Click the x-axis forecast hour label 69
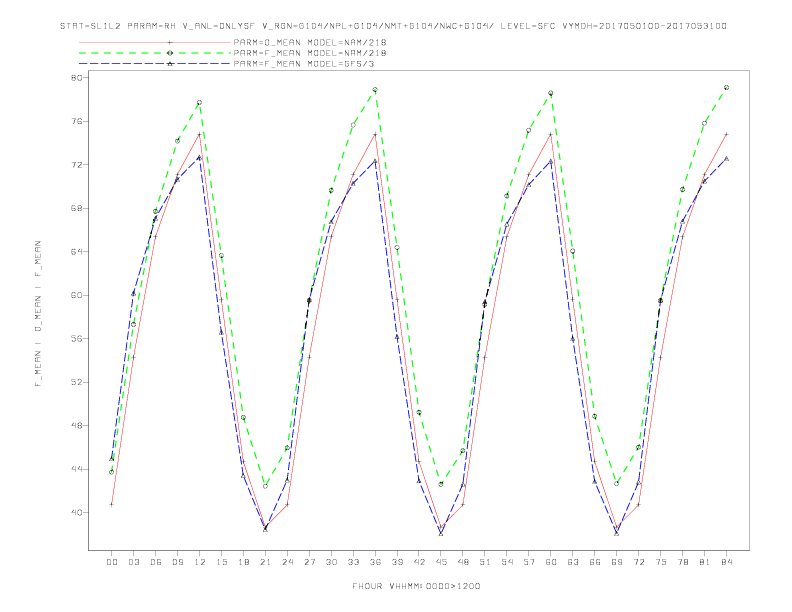Viewport: 792px width, 612px height. pos(617,562)
